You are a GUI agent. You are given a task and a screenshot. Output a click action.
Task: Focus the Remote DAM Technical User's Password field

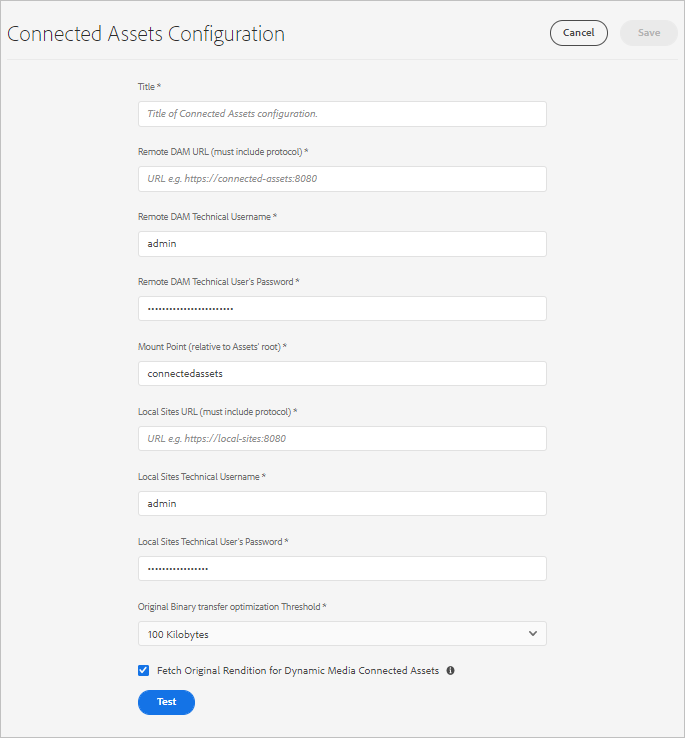(x=342, y=309)
